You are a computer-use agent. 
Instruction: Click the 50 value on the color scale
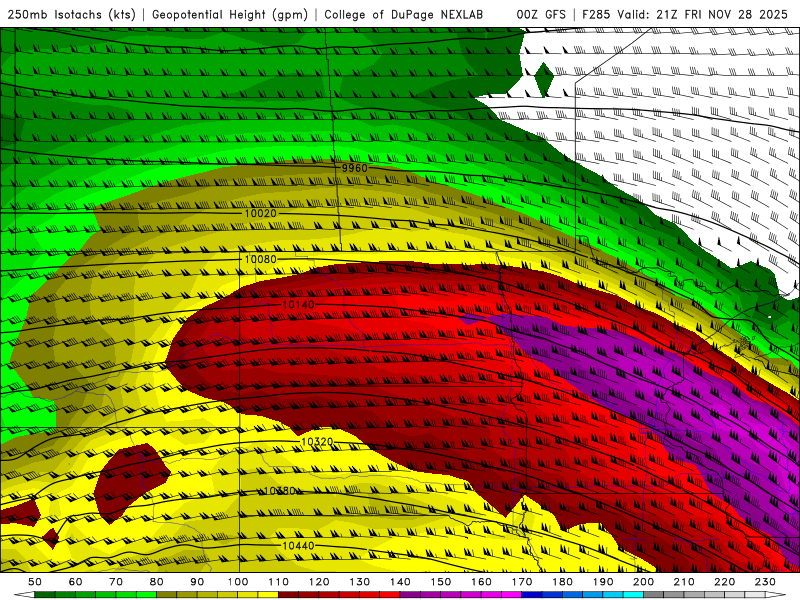click(35, 582)
